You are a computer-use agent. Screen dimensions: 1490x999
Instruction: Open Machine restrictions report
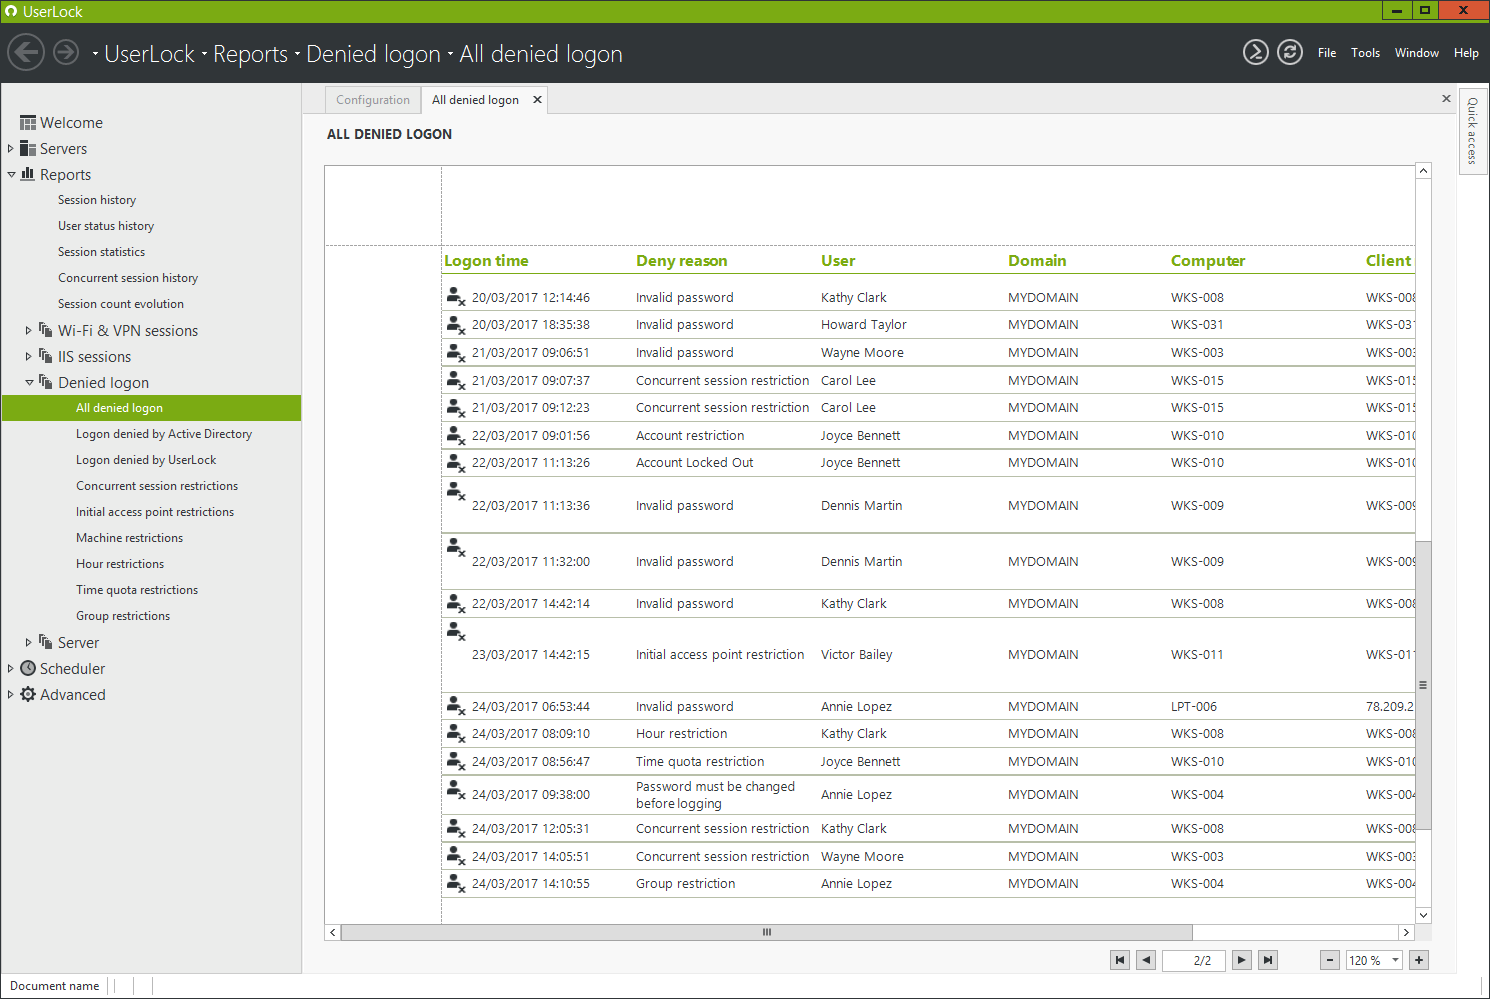(x=129, y=538)
